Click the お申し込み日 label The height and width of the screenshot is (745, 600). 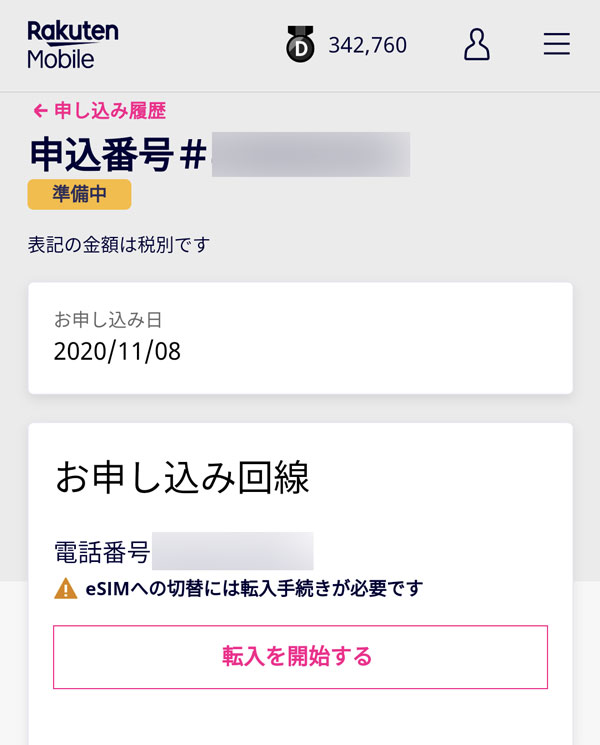(x=108, y=320)
